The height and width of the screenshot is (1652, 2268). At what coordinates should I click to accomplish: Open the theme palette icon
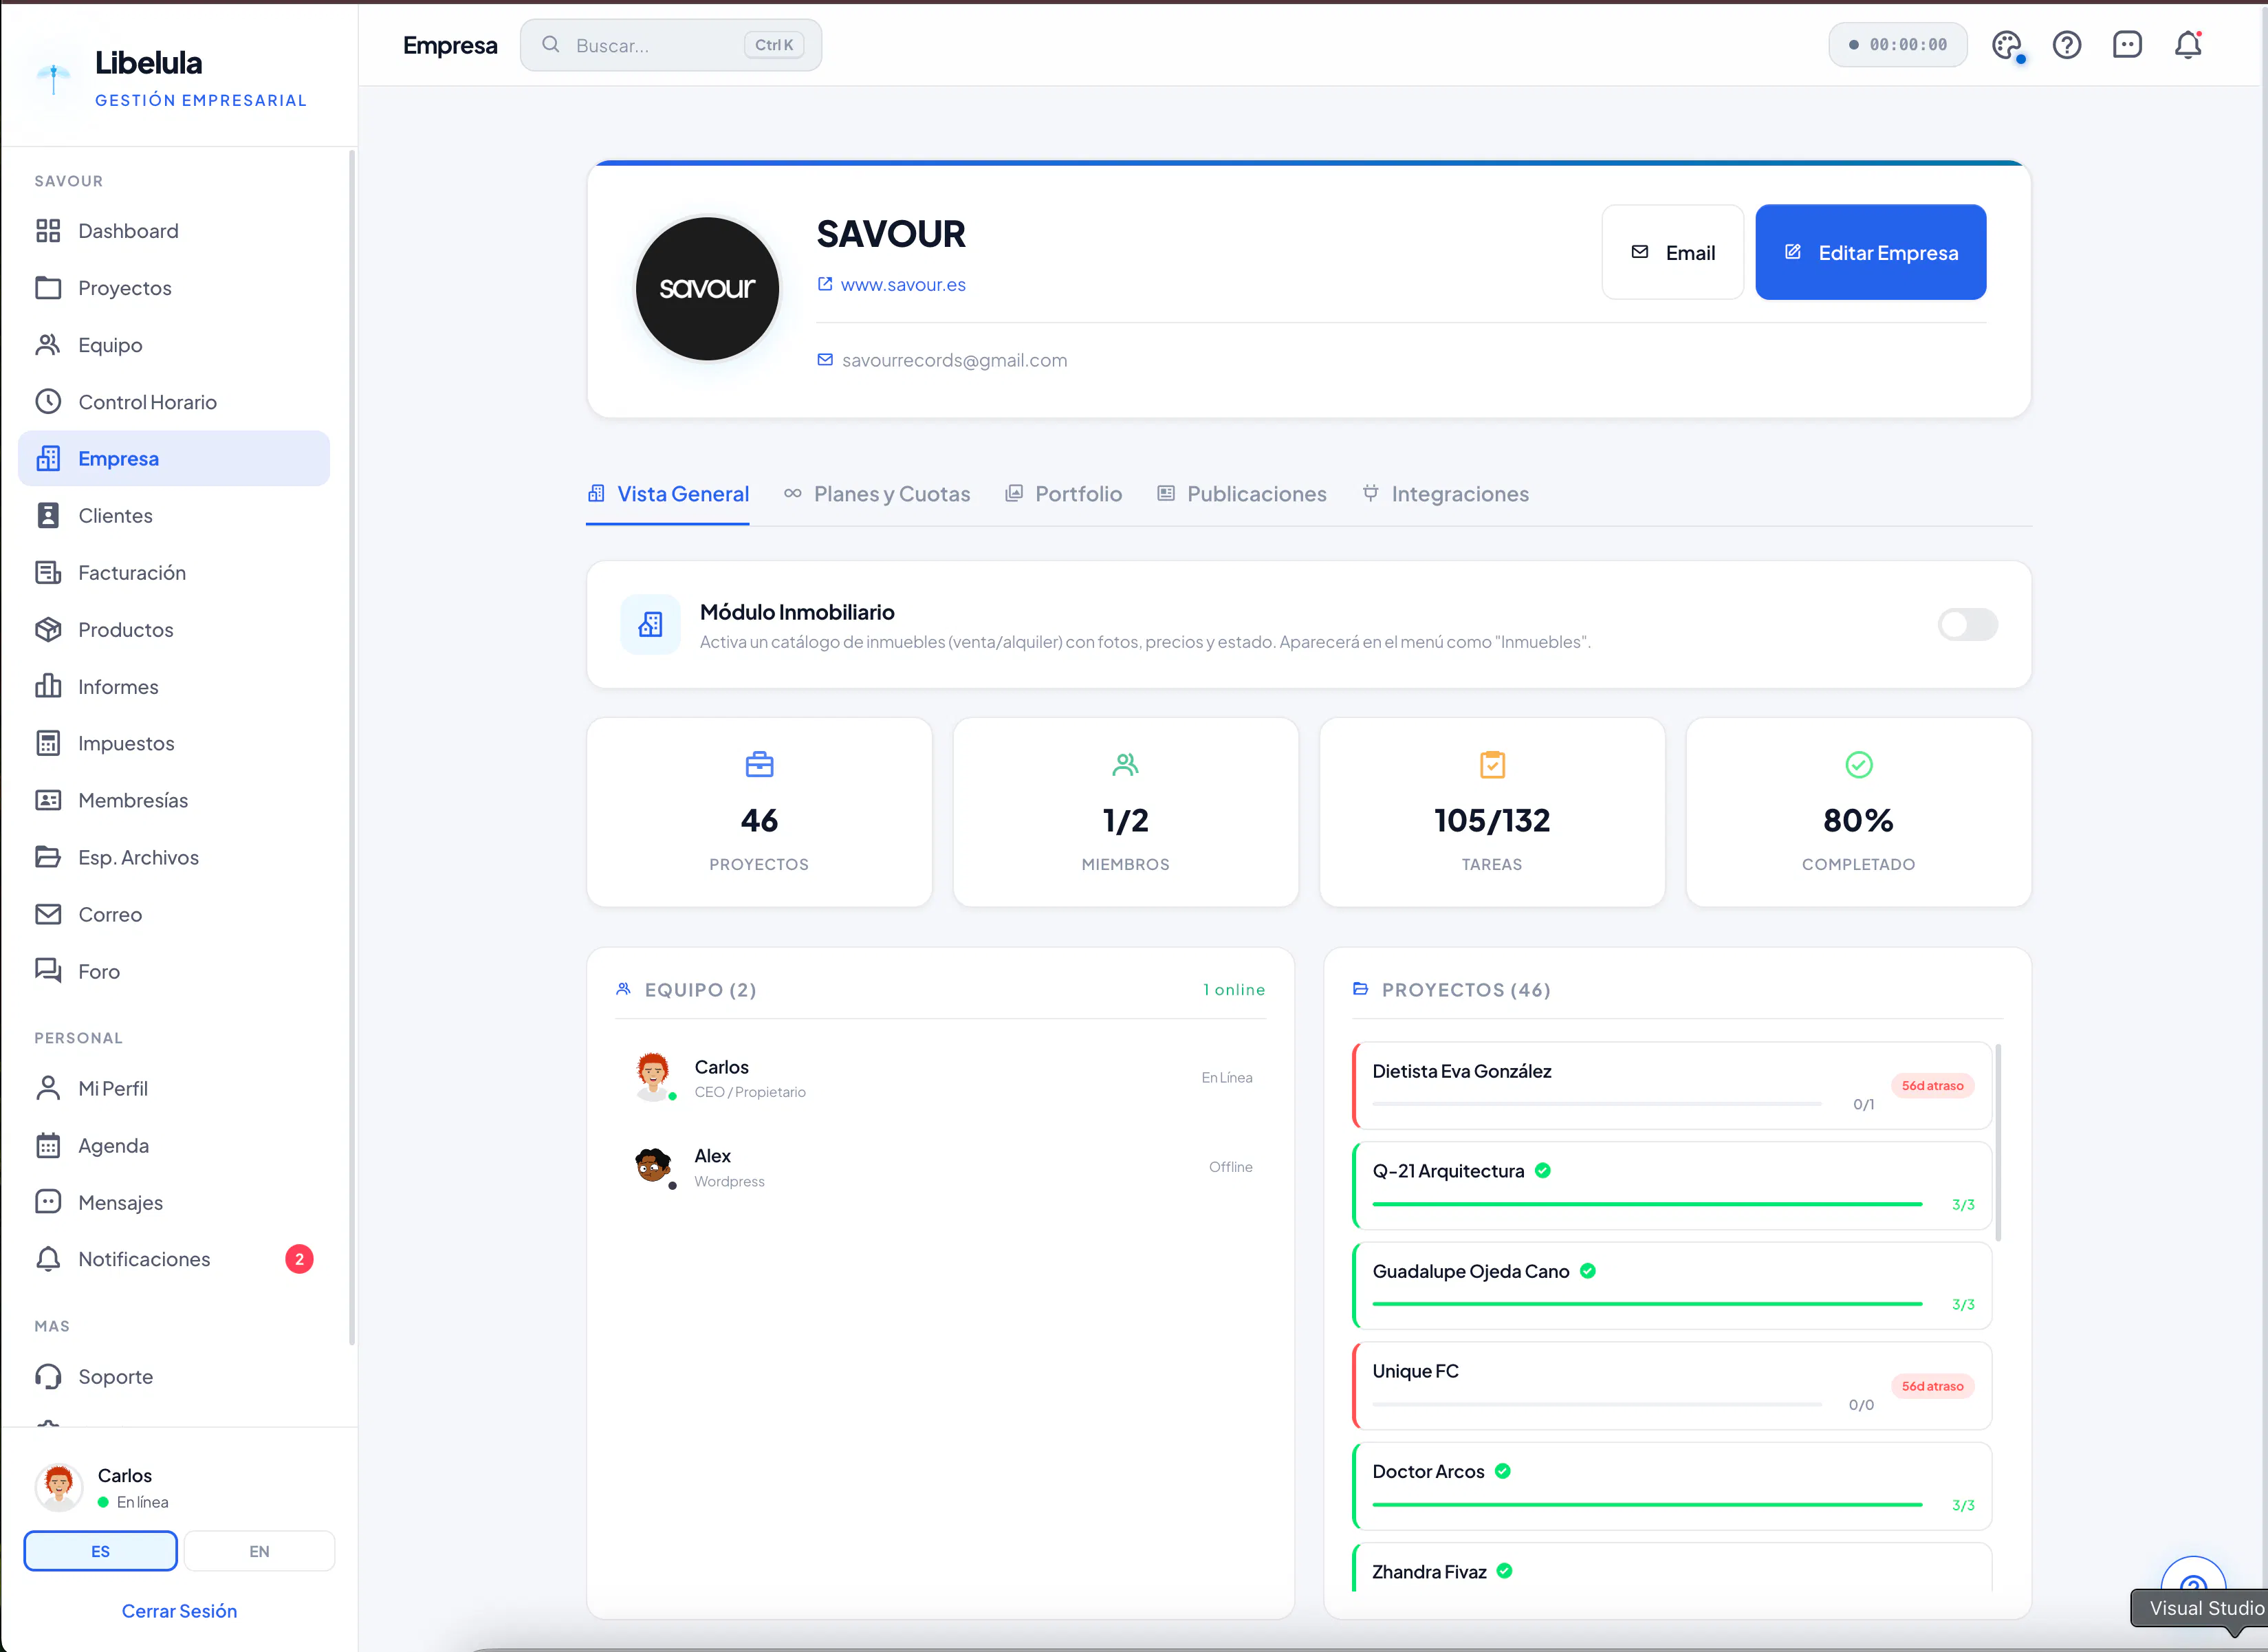[2006, 45]
